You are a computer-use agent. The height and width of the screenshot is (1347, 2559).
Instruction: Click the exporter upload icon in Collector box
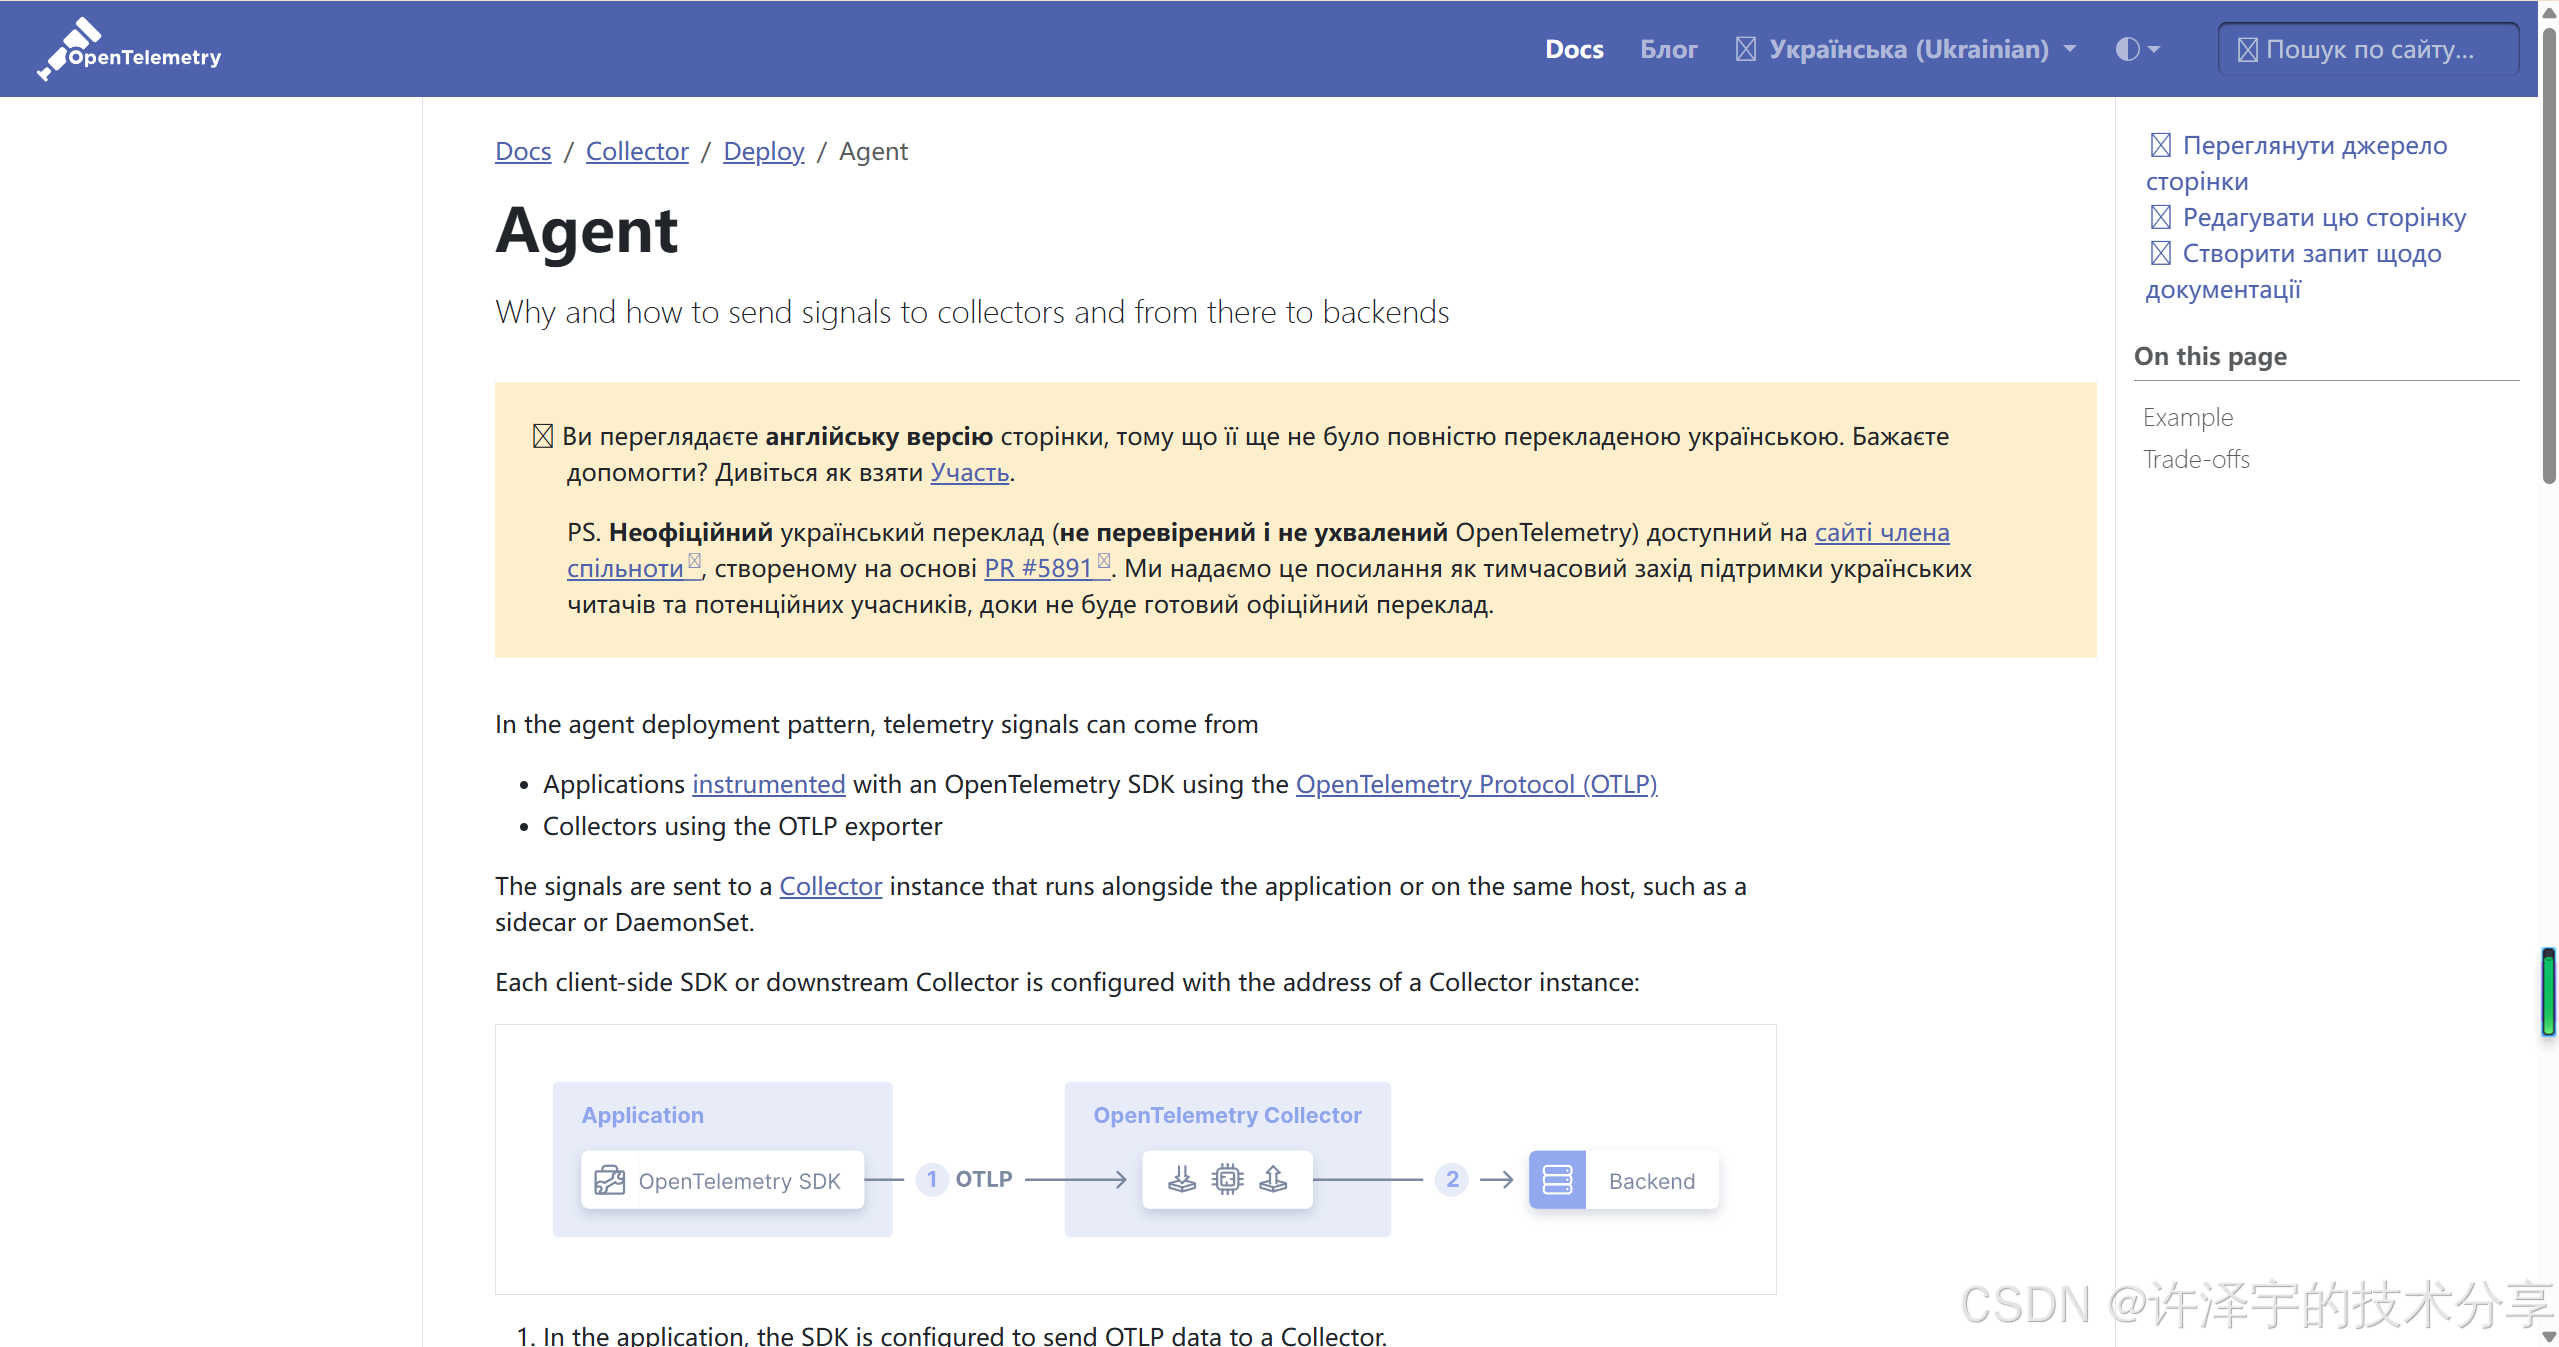click(x=1273, y=1179)
